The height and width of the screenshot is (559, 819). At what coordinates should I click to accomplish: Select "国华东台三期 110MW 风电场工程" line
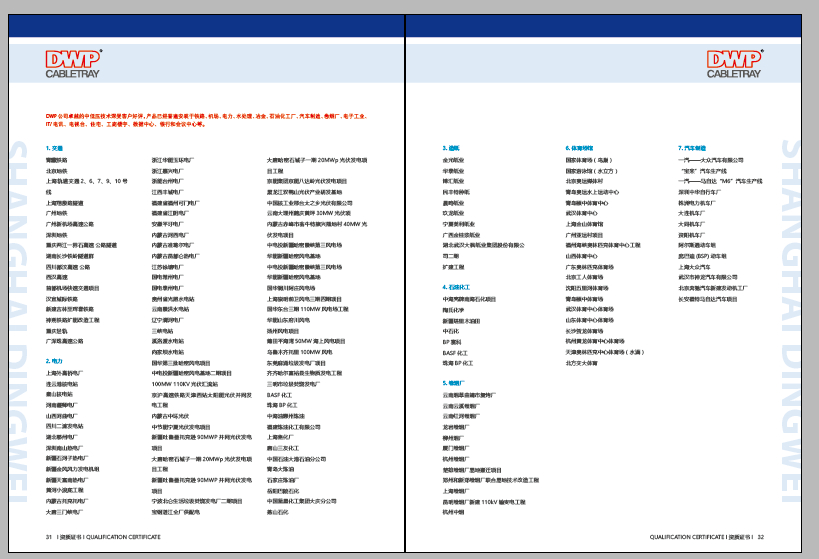[x=308, y=309]
